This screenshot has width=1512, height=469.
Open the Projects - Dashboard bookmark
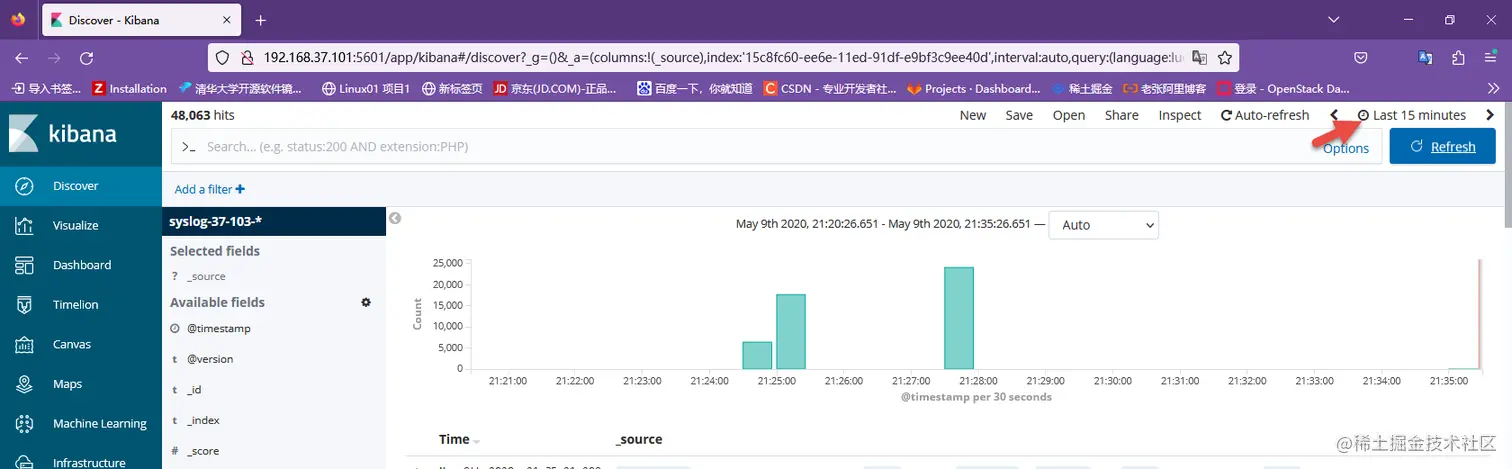pyautogui.click(x=974, y=88)
